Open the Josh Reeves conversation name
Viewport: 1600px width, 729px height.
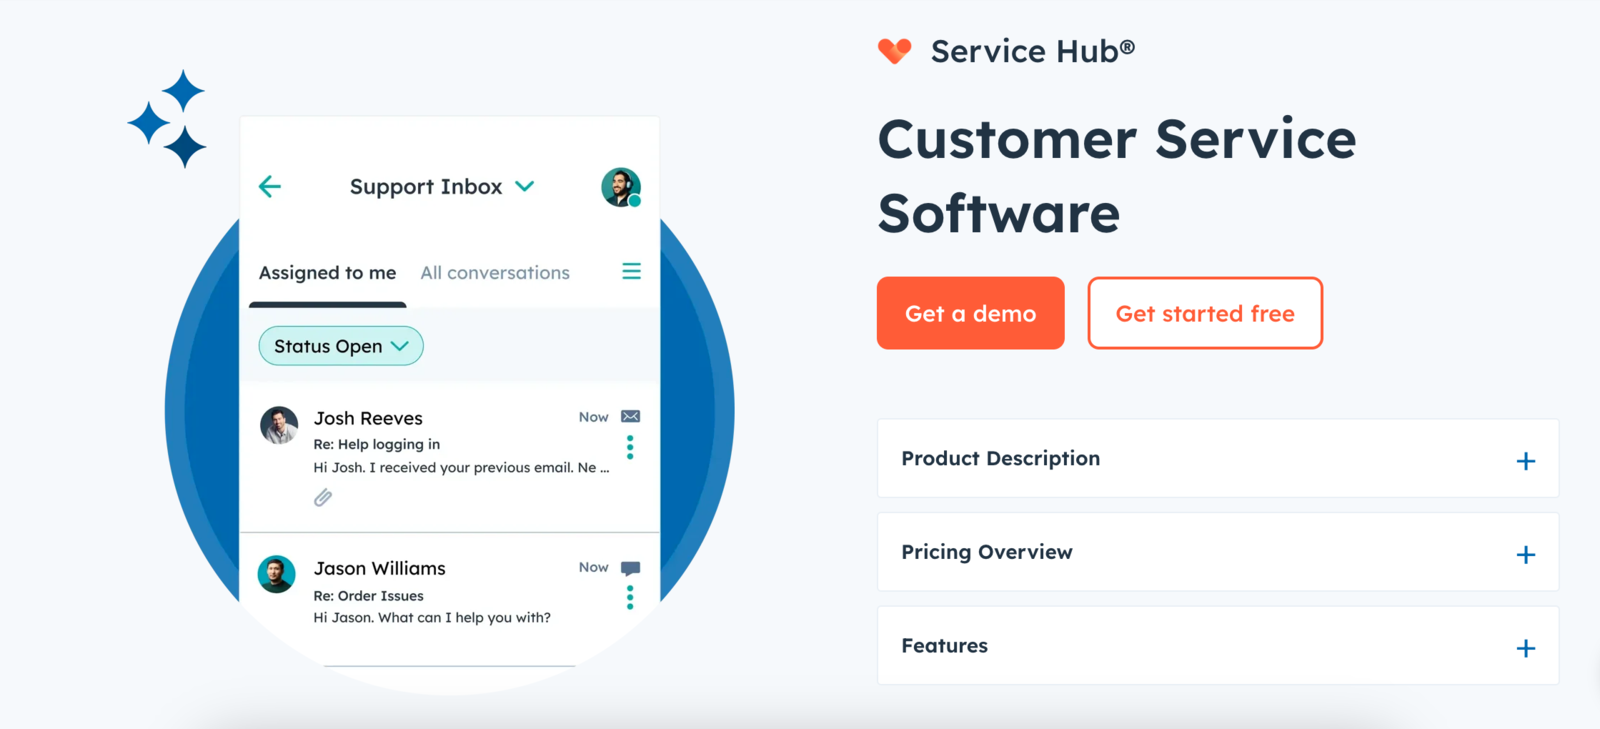[x=368, y=418]
